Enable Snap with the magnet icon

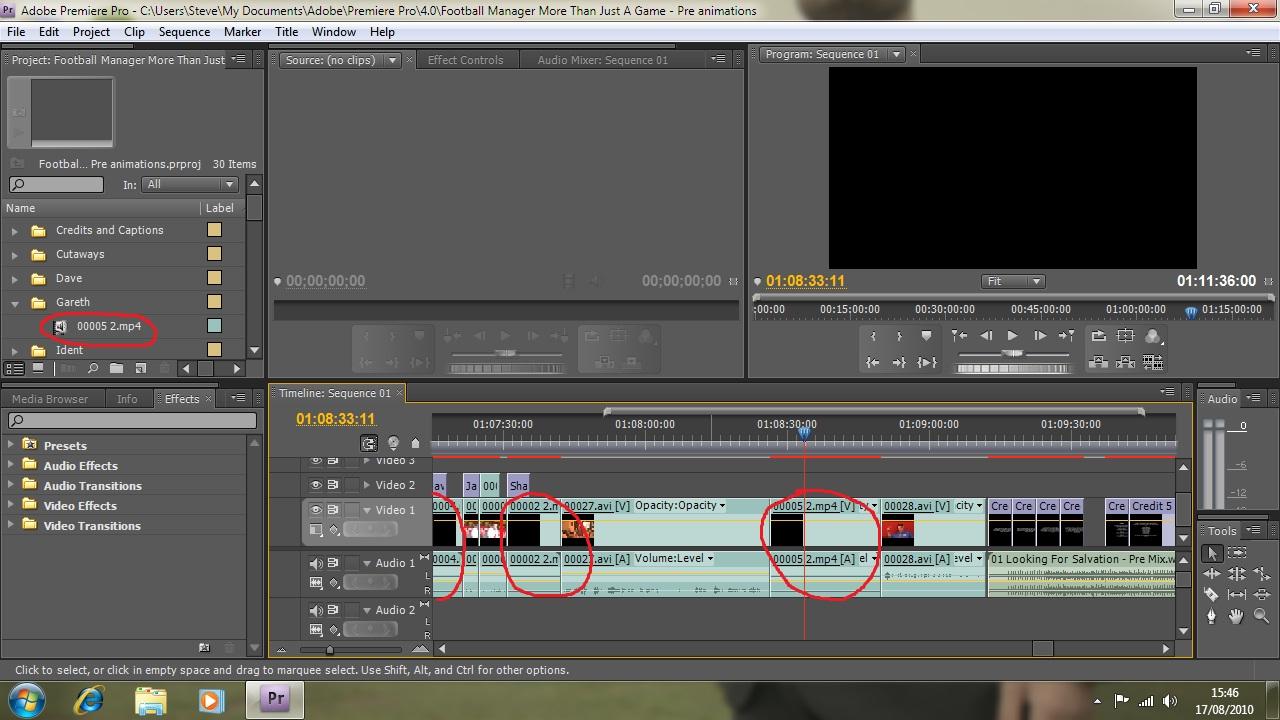pyautogui.click(x=370, y=442)
